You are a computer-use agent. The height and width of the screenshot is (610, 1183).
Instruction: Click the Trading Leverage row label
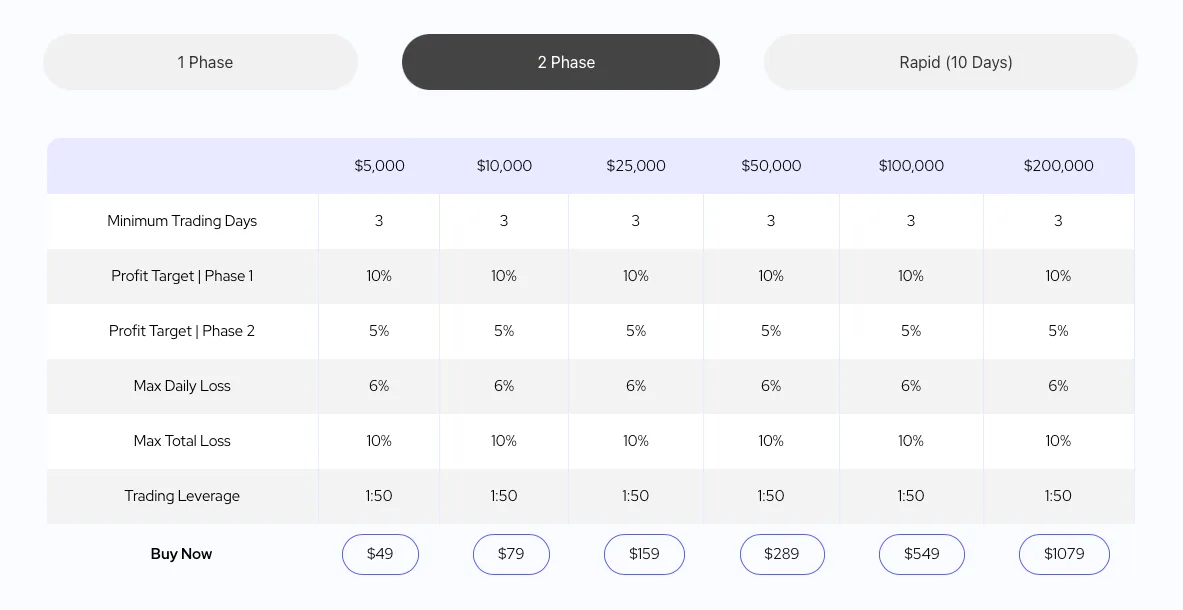click(x=182, y=496)
